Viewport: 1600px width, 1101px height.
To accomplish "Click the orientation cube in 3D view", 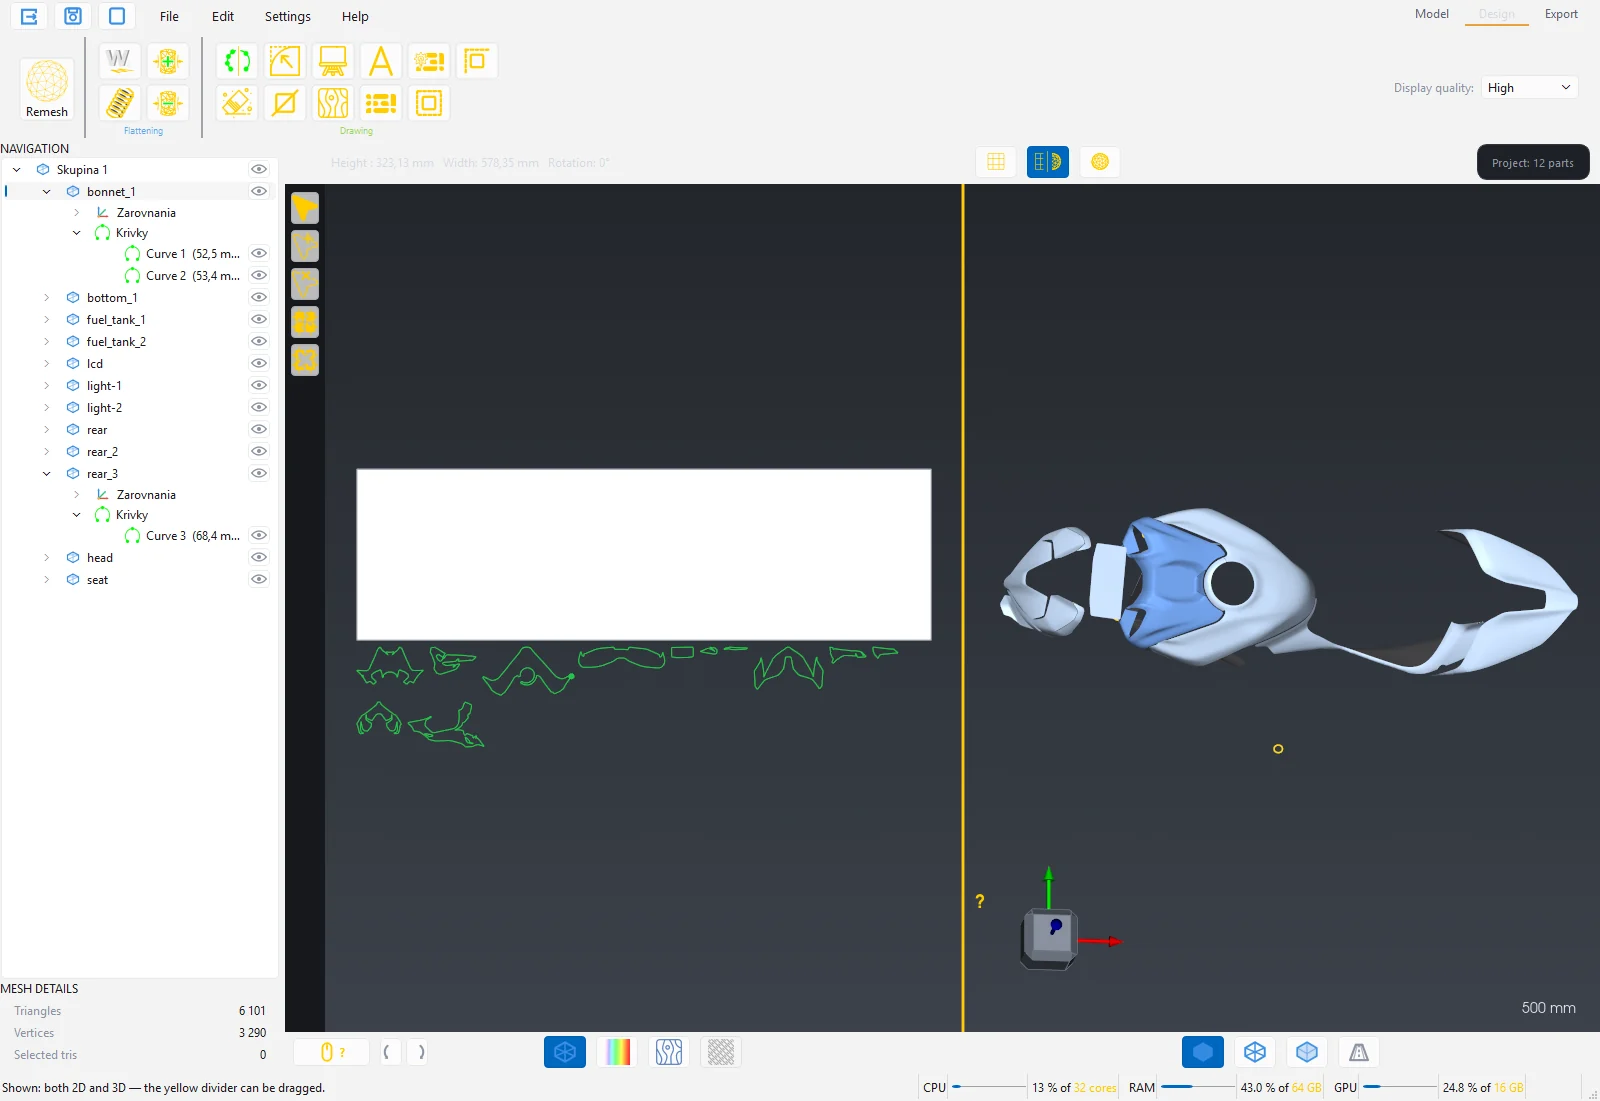I will click(1048, 938).
